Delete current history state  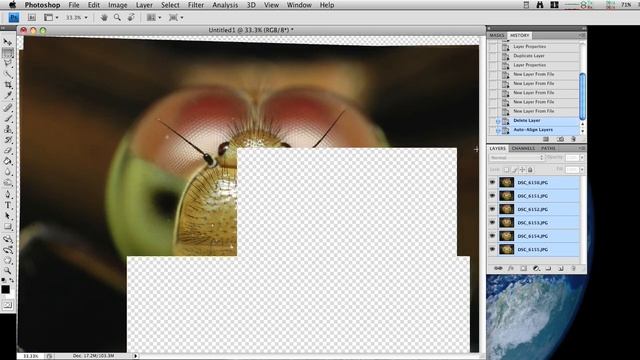[x=573, y=139]
